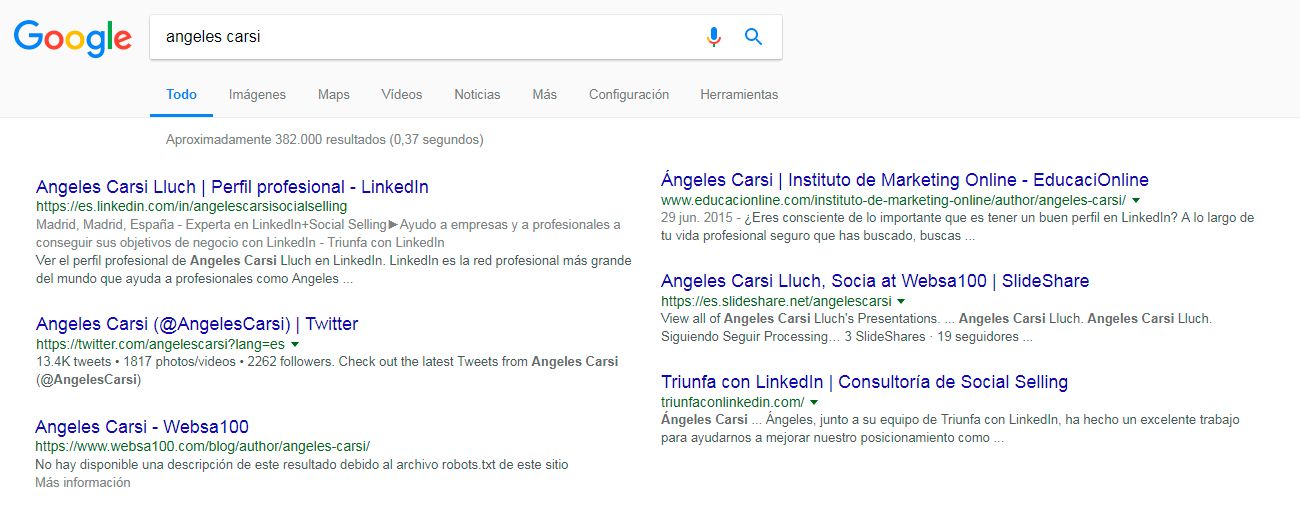Click the search box containing angeles carsi
The image size is (1300, 512).
[x=420, y=37]
